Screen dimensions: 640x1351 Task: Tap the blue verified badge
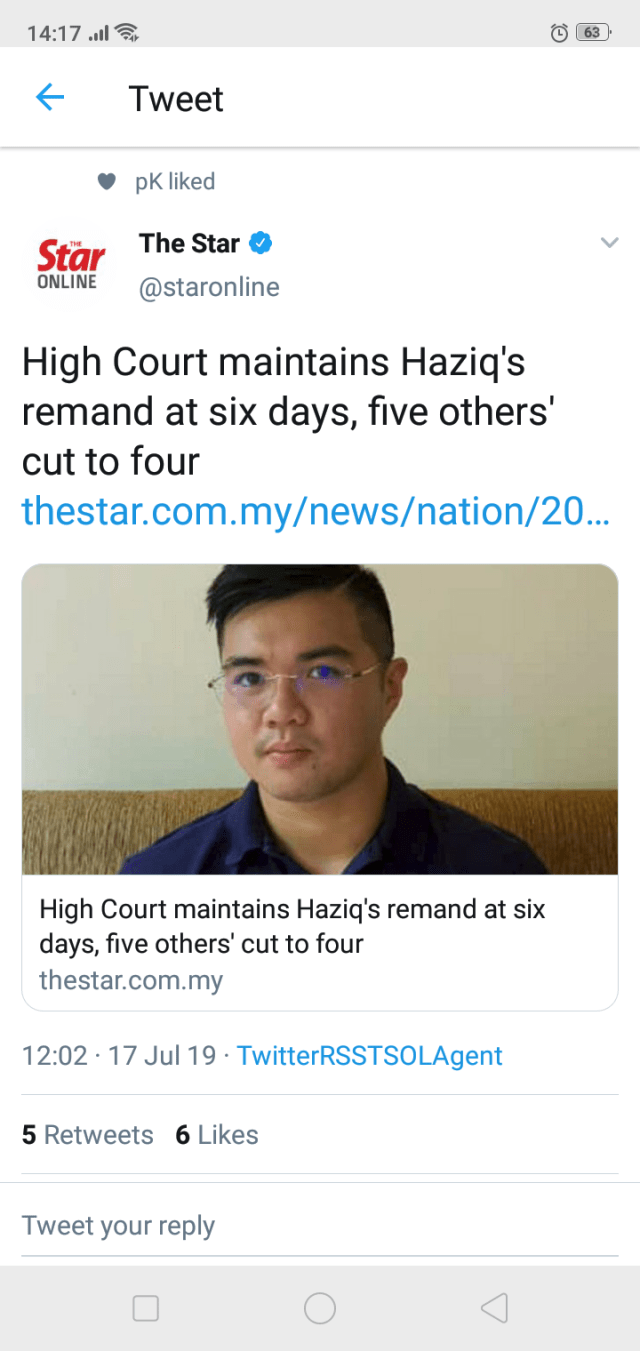(262, 243)
